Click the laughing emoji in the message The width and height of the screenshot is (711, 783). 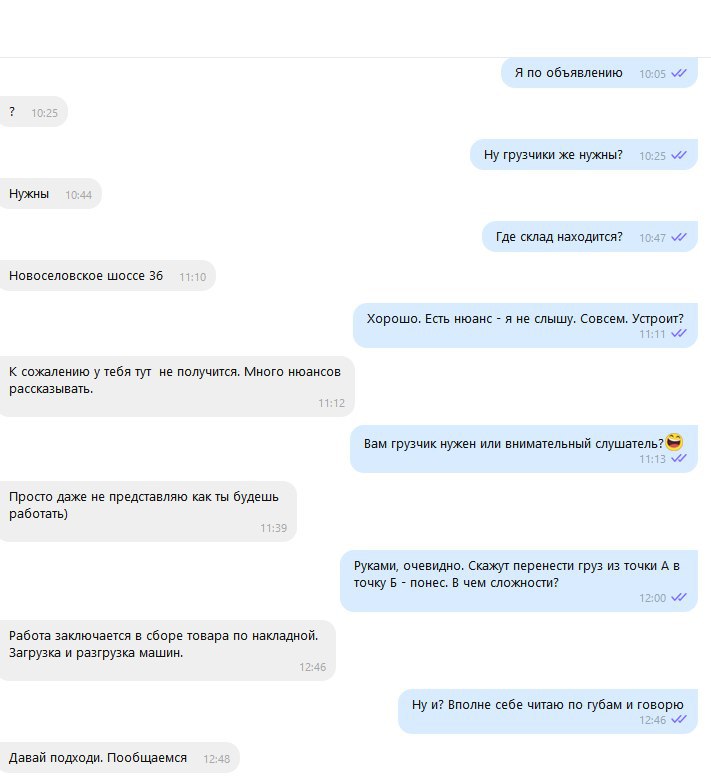[674, 442]
